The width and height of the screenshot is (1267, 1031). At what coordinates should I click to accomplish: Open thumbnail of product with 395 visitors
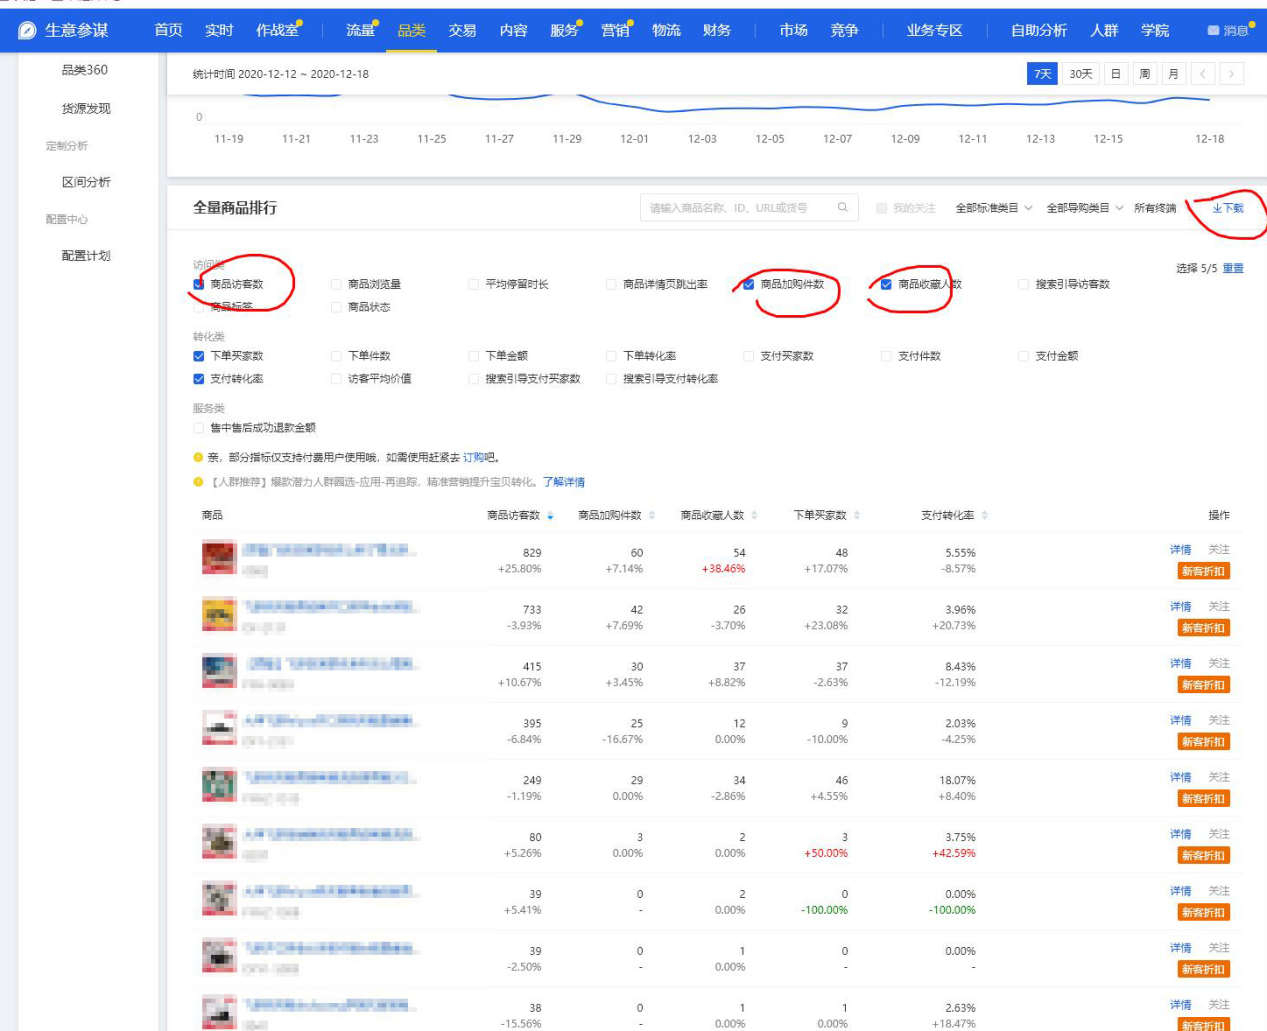click(219, 729)
